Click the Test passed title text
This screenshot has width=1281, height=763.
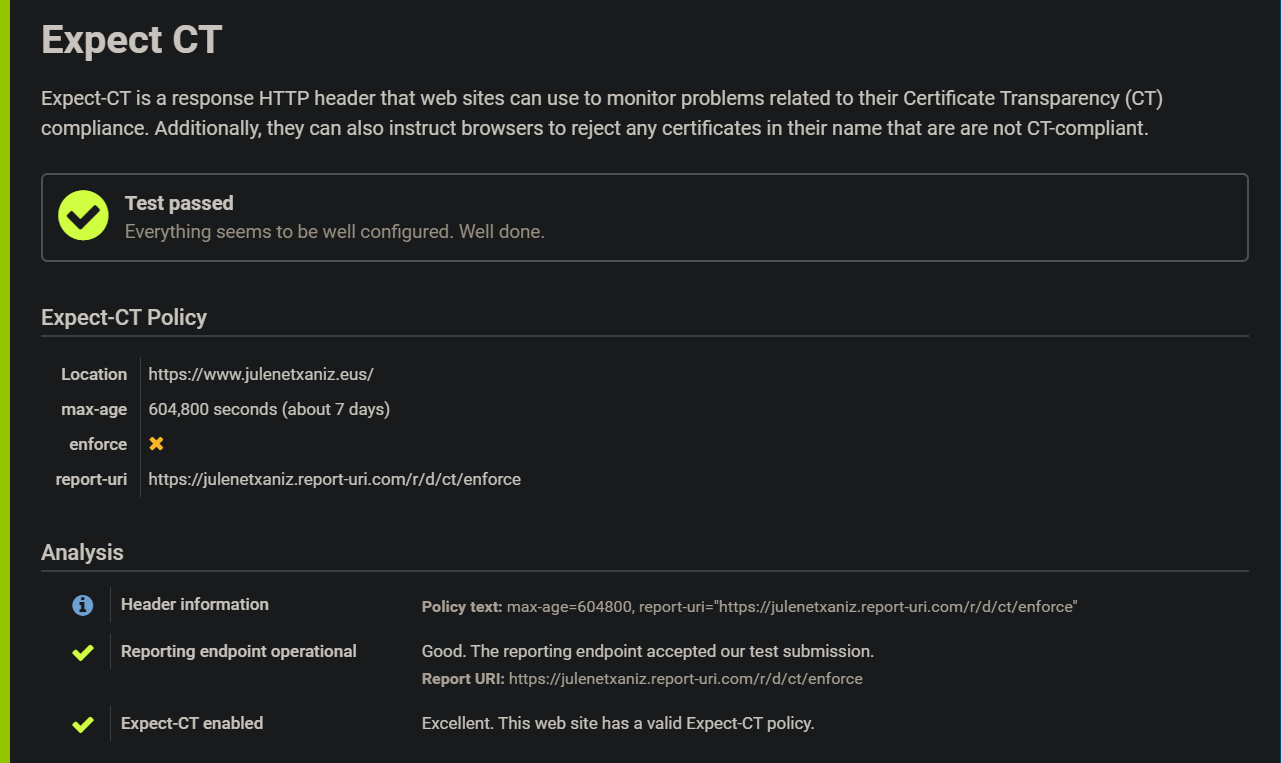point(179,203)
